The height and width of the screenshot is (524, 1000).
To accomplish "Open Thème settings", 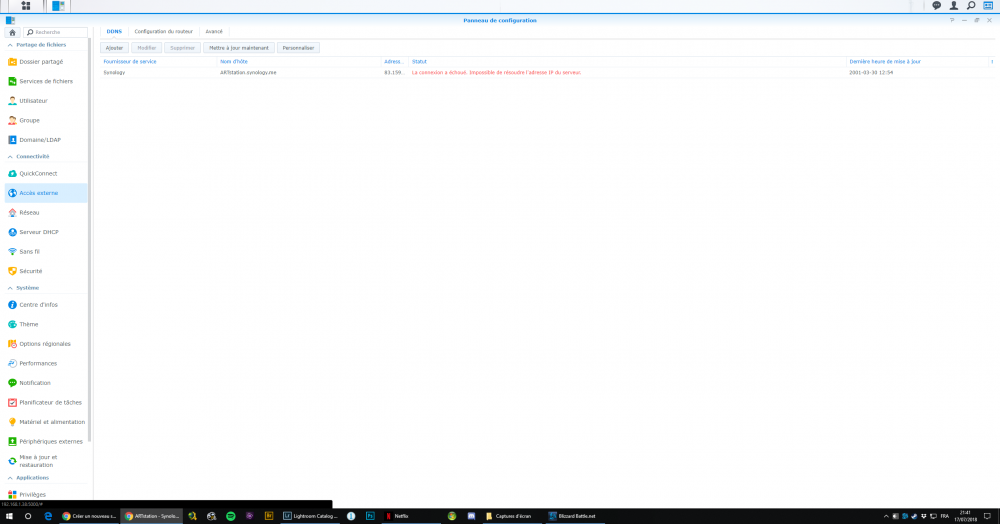I will click(46, 324).
